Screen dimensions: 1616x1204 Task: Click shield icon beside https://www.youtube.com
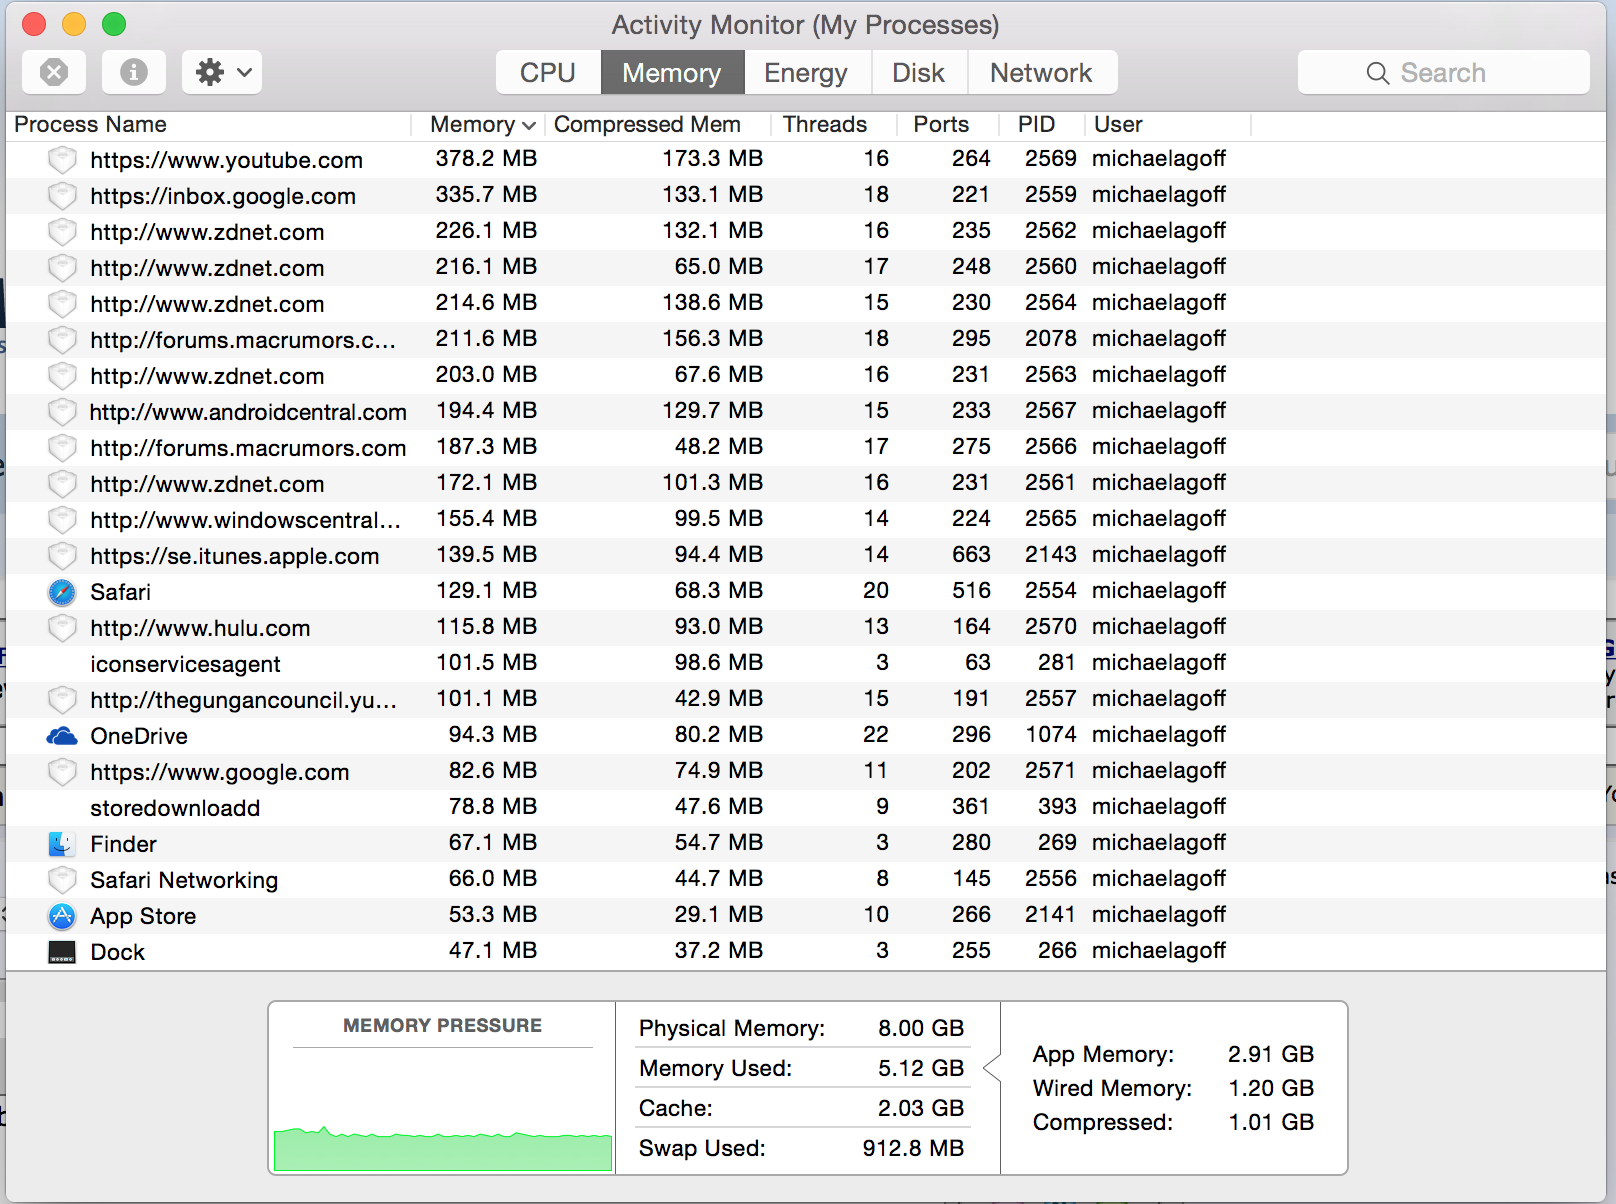point(62,160)
